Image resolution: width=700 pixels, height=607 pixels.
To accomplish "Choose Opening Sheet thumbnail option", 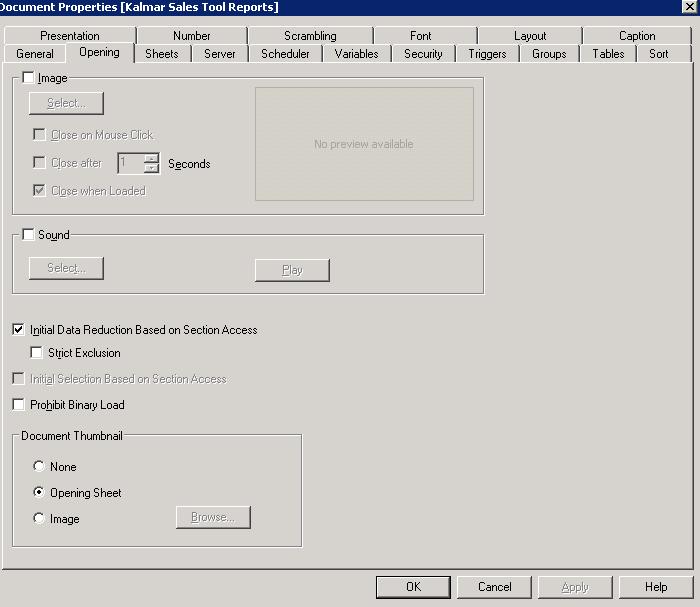I will point(39,492).
